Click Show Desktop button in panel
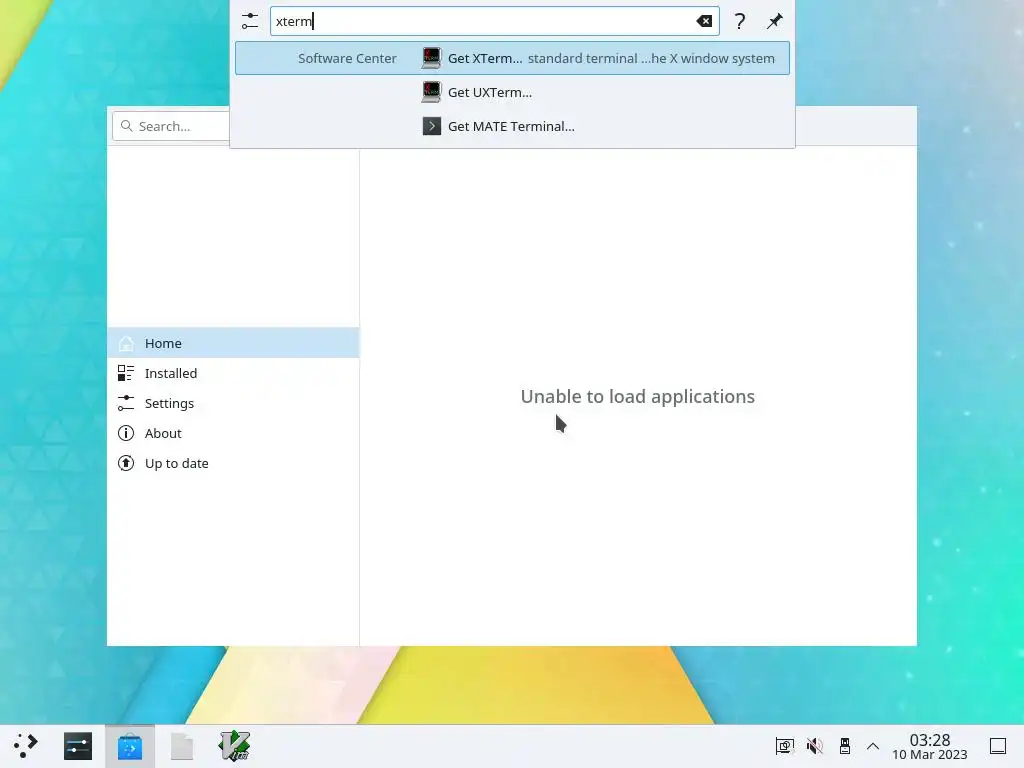Screen dimensions: 1024x768 coord(998,746)
